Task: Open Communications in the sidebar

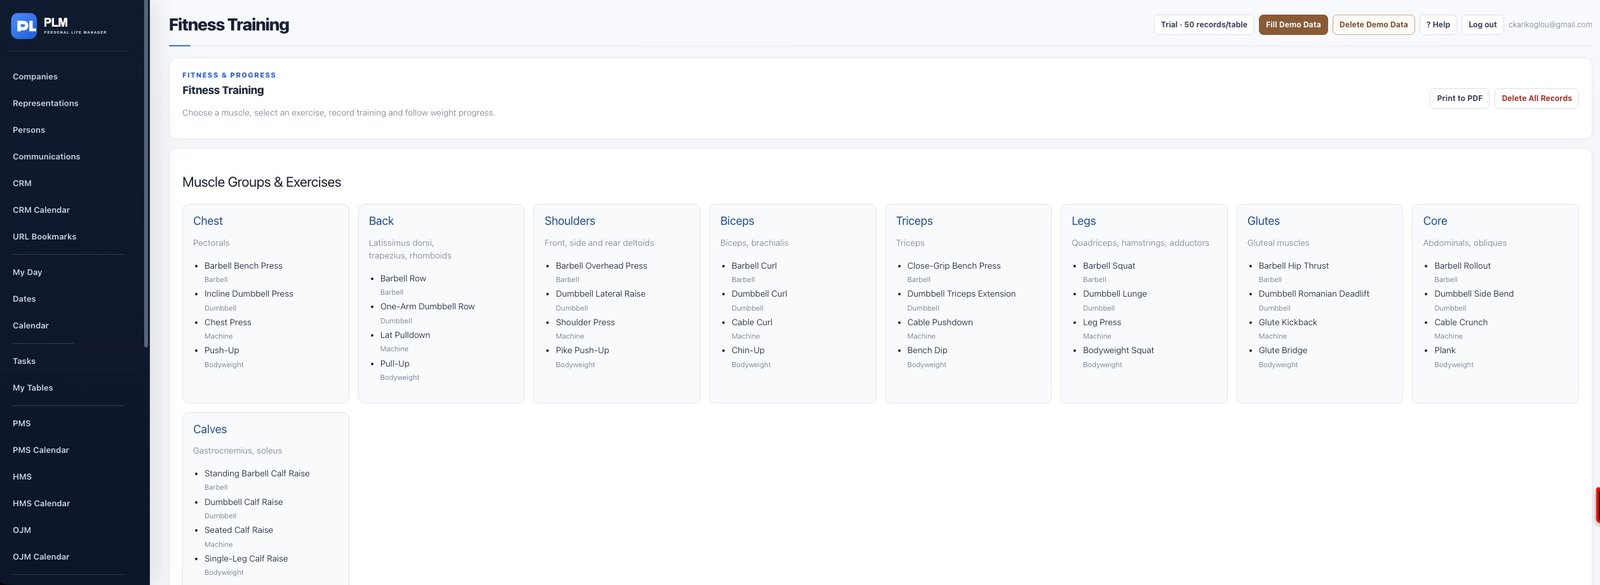Action: (46, 157)
